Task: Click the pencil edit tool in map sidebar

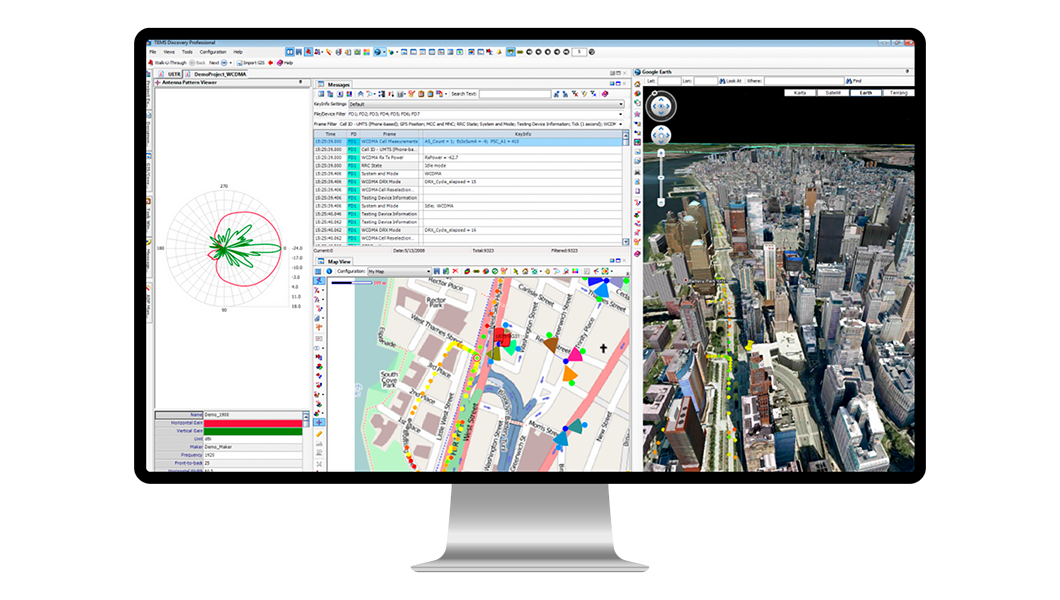Action: click(319, 434)
